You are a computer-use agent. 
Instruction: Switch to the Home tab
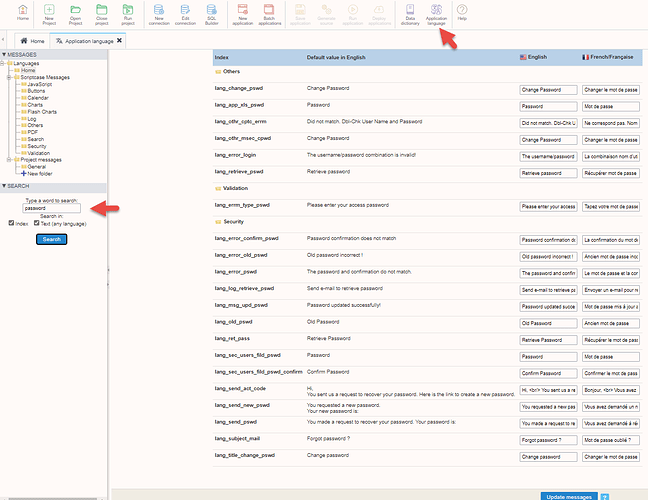(32, 41)
